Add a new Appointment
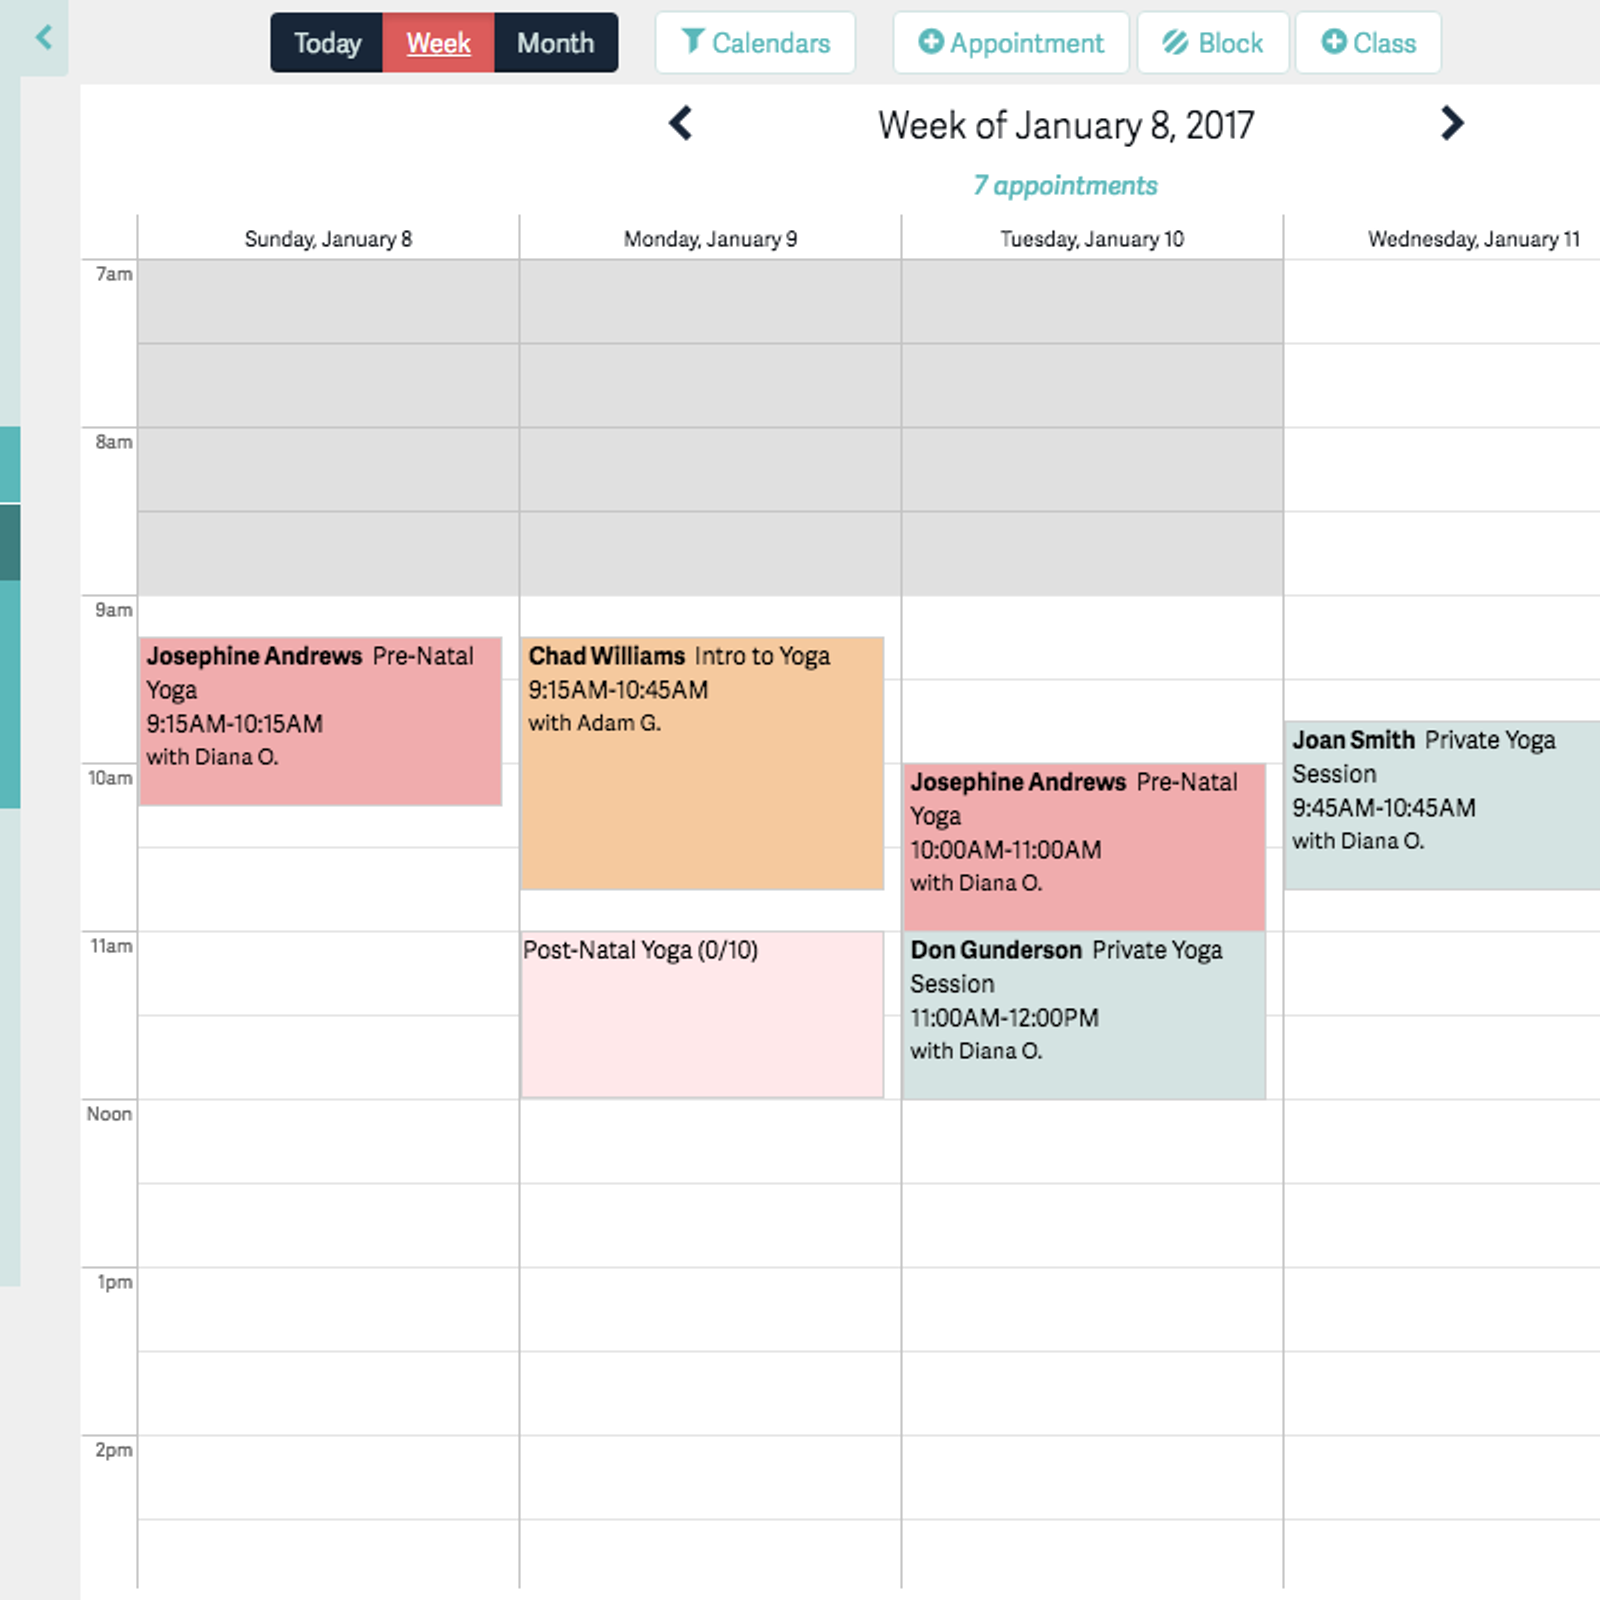Screen dimensions: 1600x1600 click(x=1011, y=43)
